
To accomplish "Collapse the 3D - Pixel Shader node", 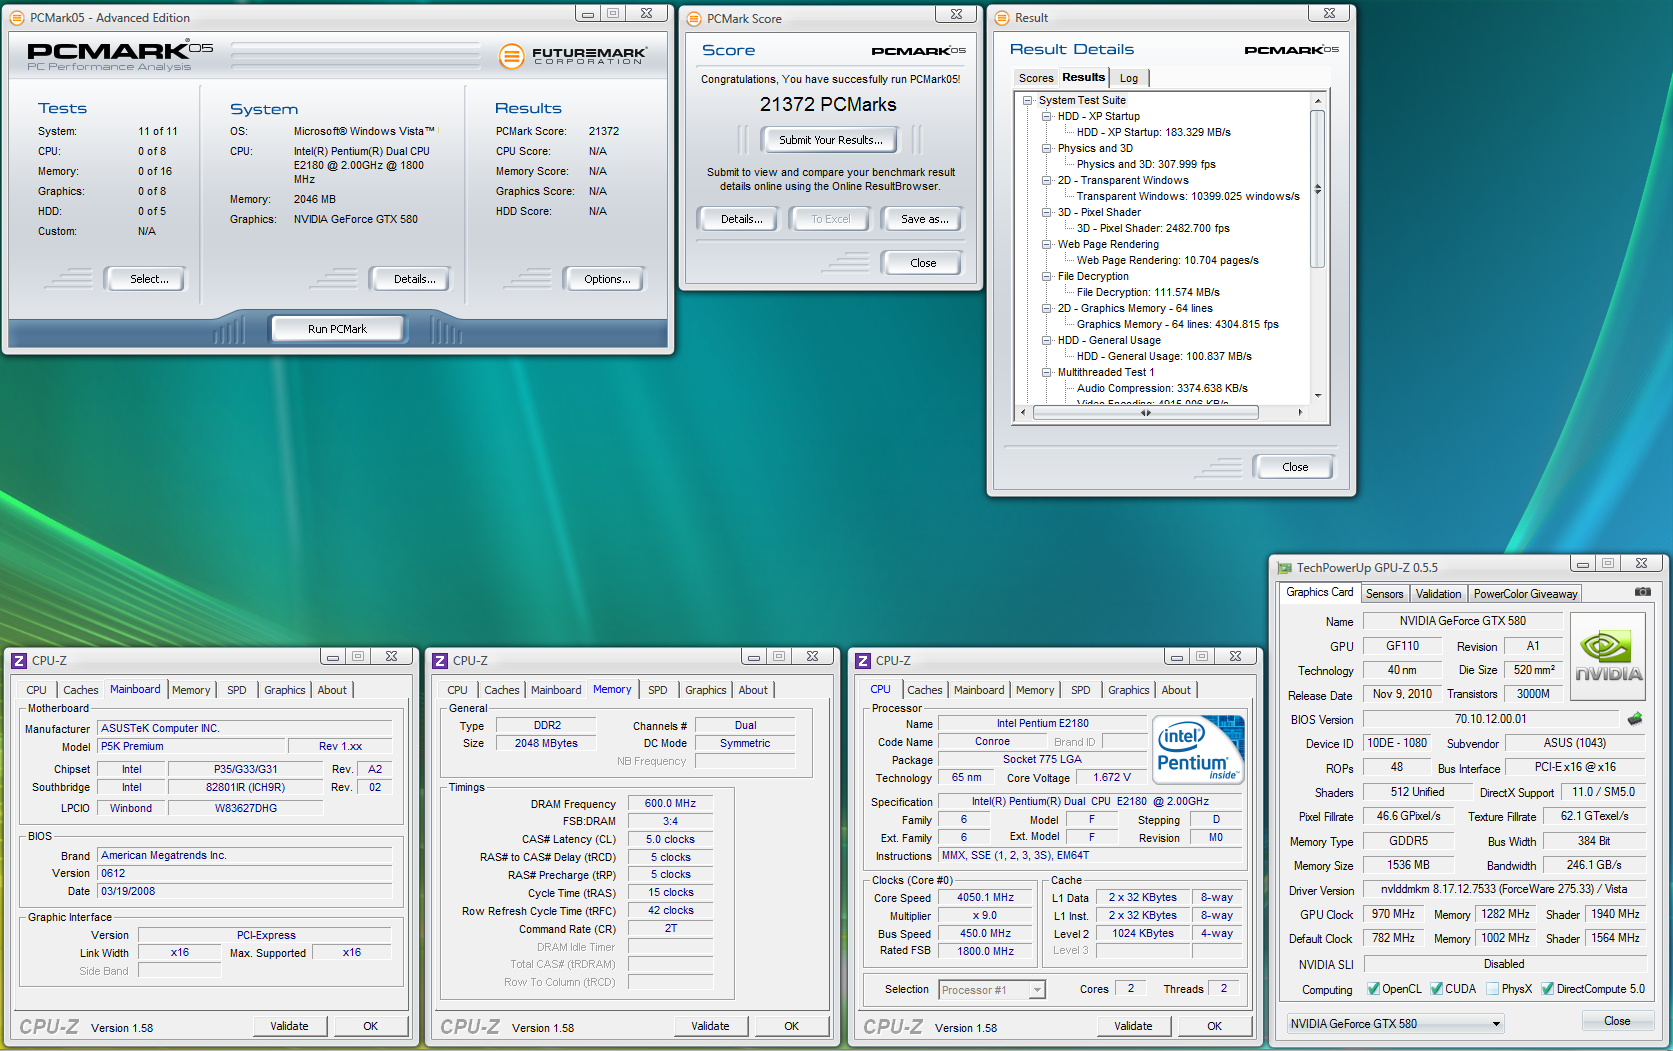I will tap(1046, 212).
